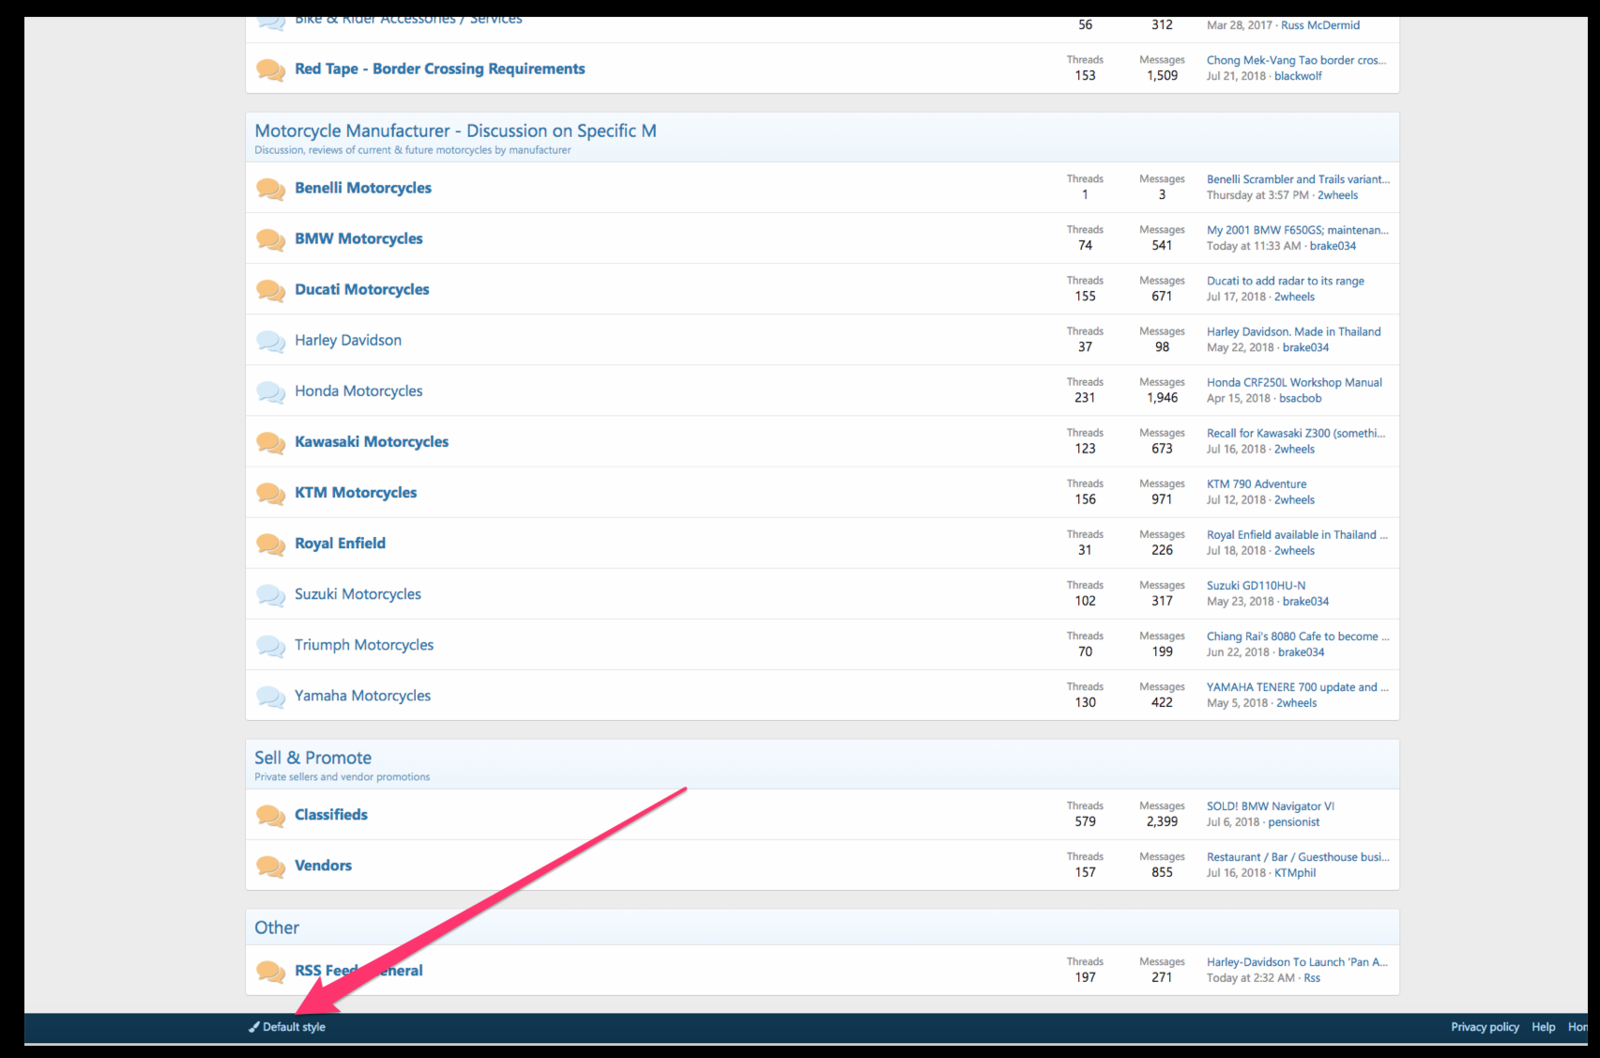Click the Harley Davidson forum bubble icon
Image resolution: width=1600 pixels, height=1058 pixels.
[271, 341]
